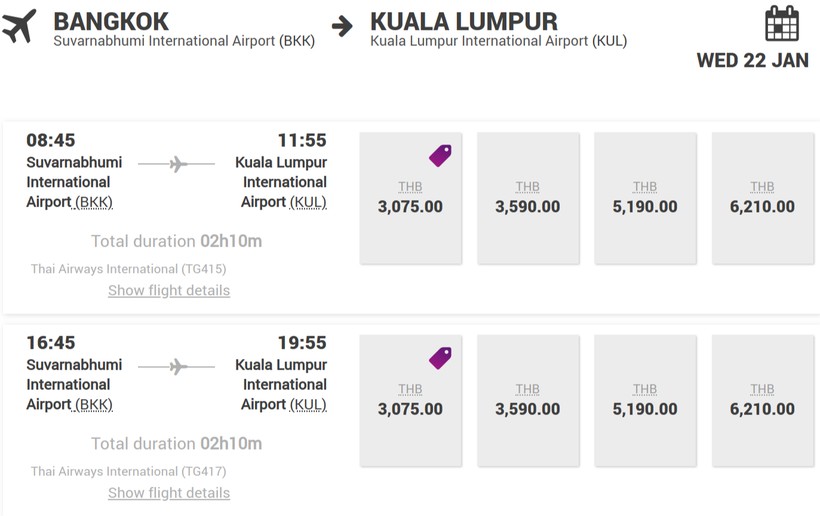Click the plane route icon for 08:45 flight
The width and height of the screenshot is (820, 516).
tap(177, 164)
